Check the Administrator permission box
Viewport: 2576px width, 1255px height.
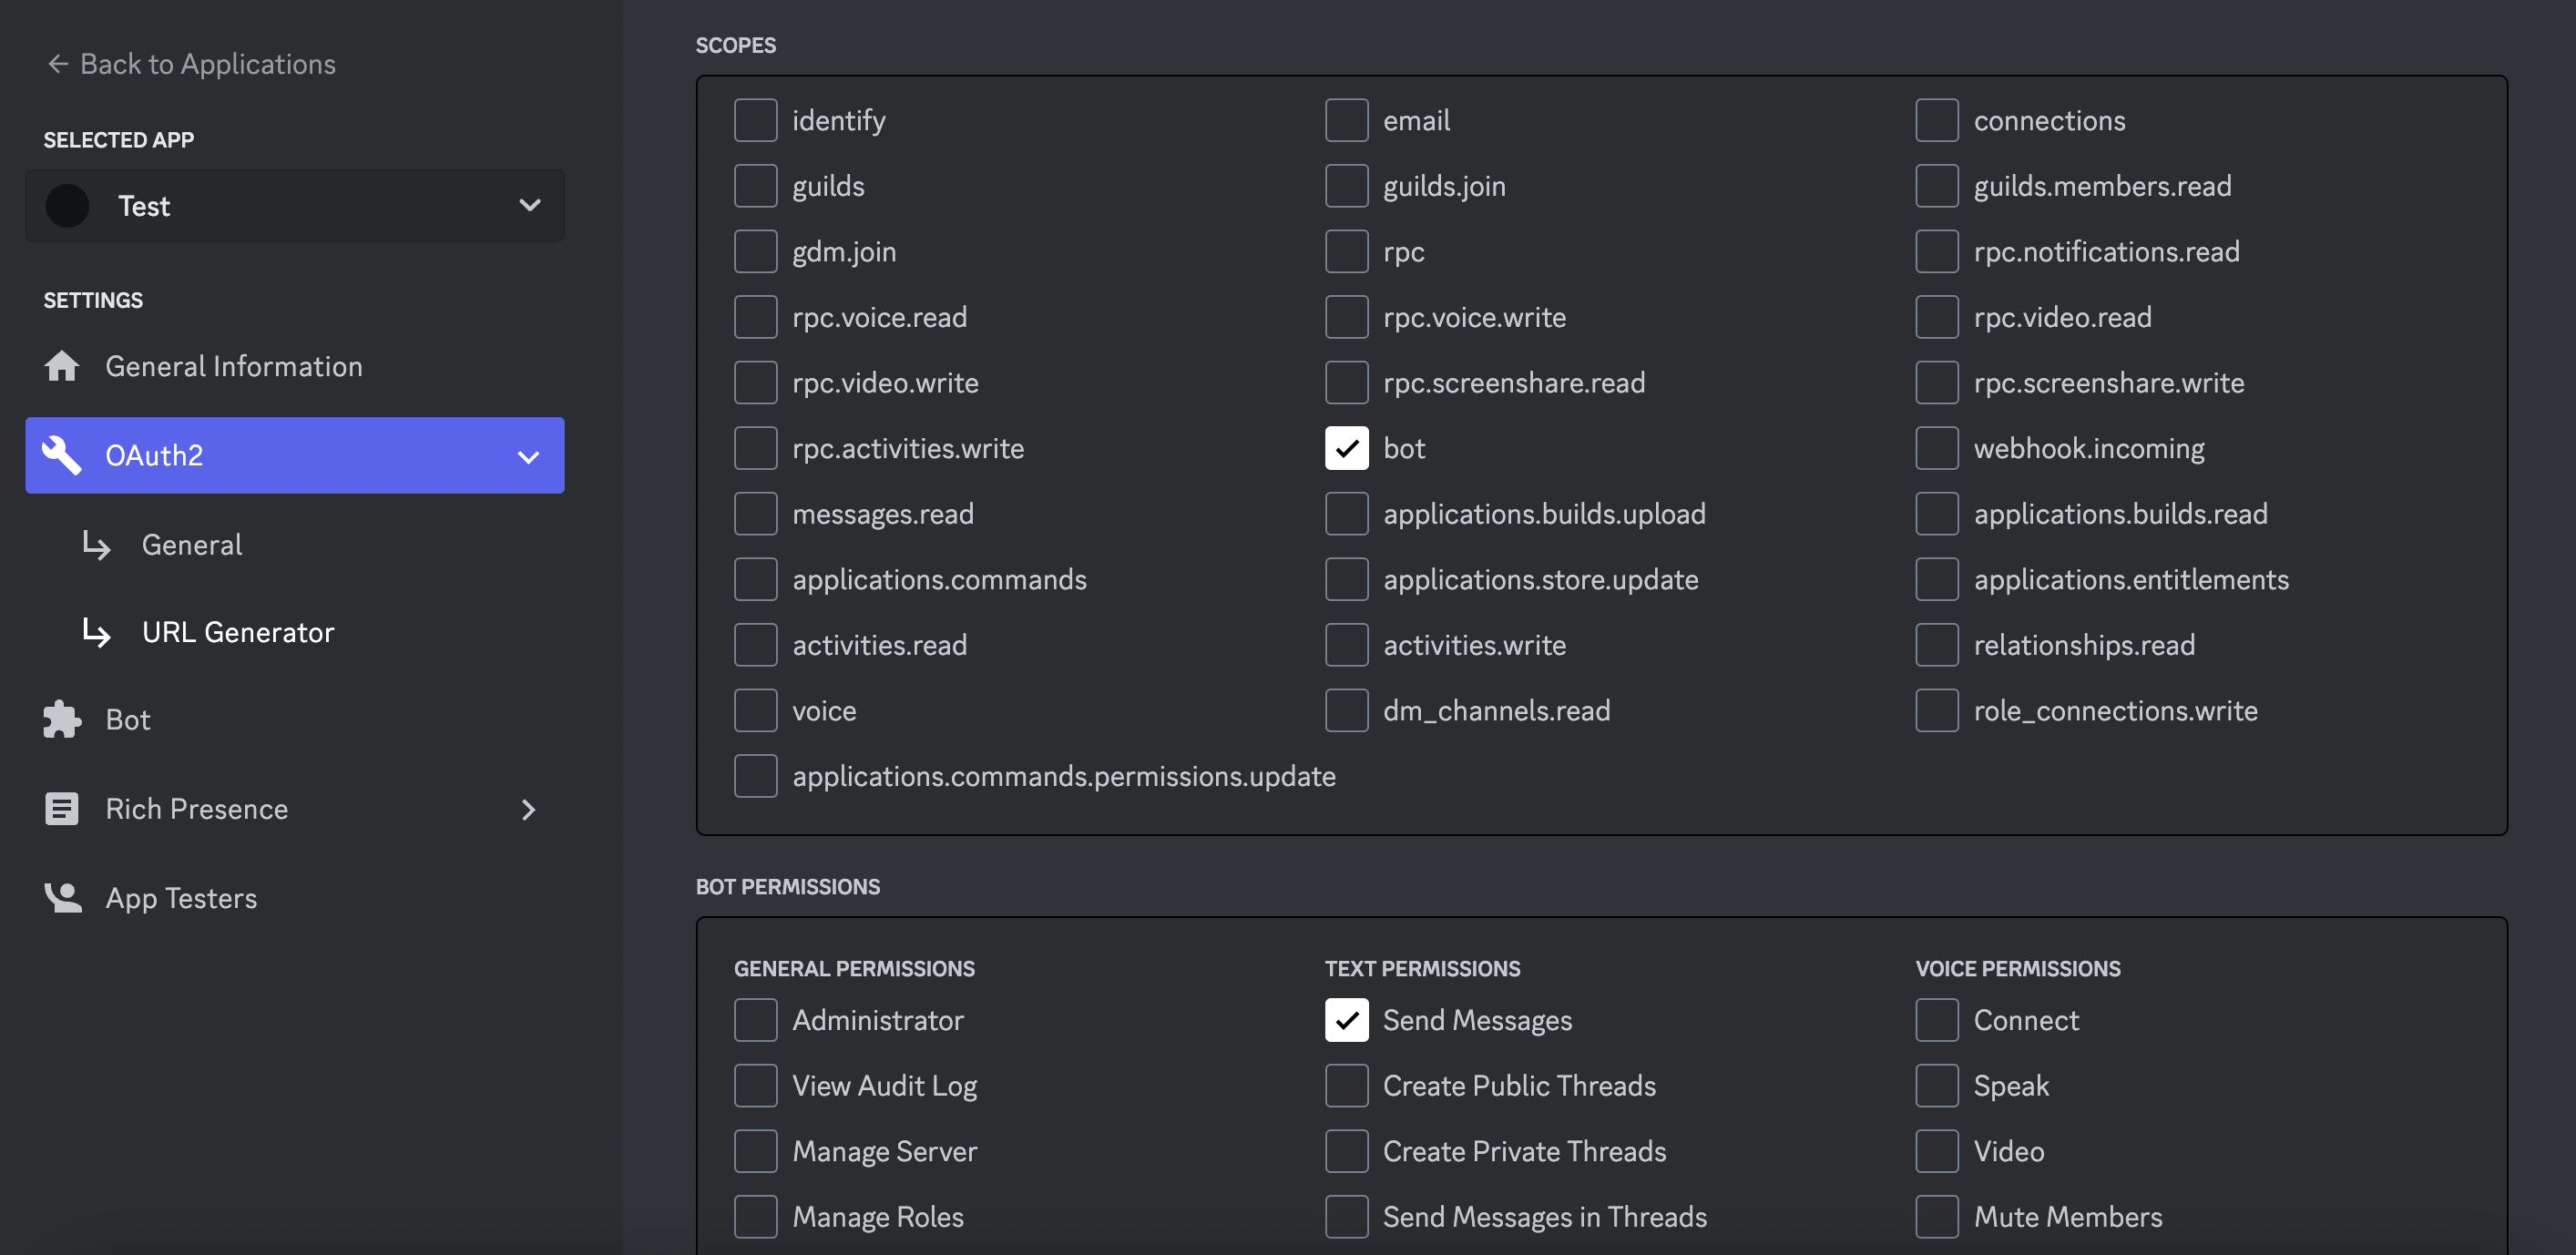click(755, 1020)
